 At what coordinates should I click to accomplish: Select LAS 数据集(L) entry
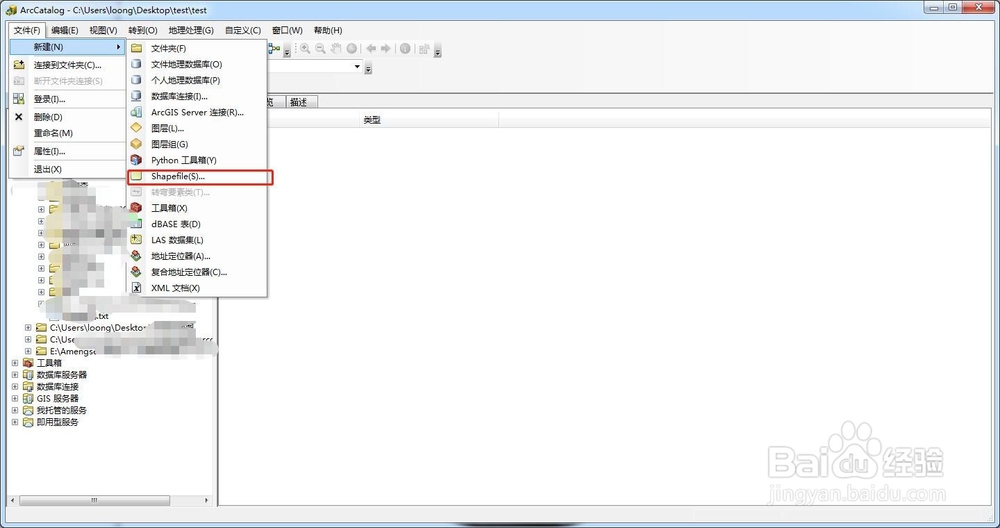tap(198, 240)
